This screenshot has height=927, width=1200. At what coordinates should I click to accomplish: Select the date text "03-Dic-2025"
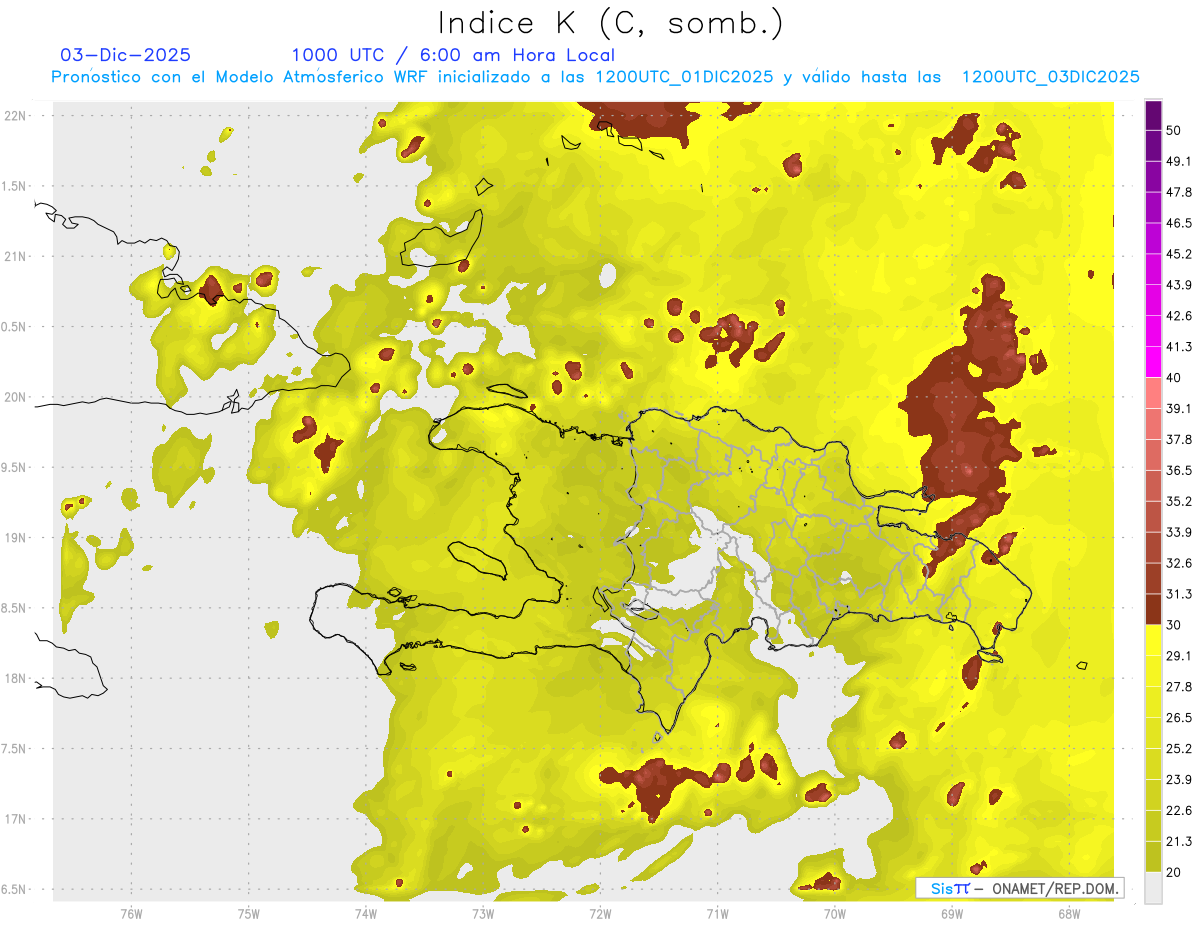point(125,55)
